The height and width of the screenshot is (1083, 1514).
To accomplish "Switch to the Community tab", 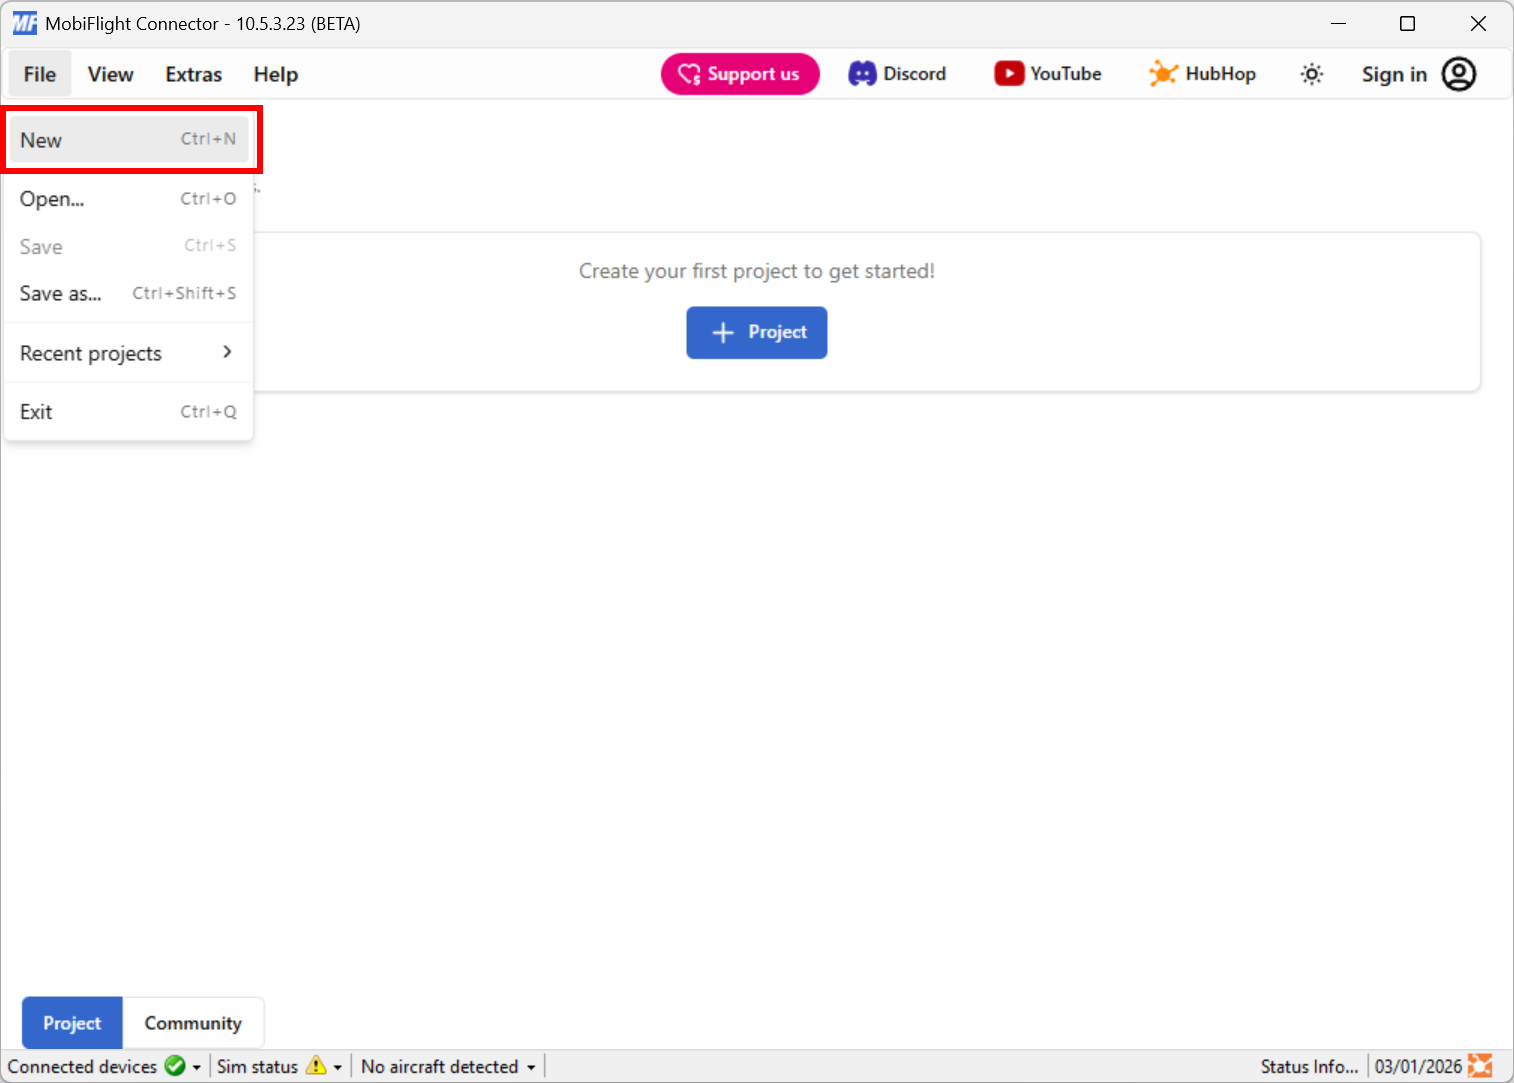I will tap(192, 1022).
